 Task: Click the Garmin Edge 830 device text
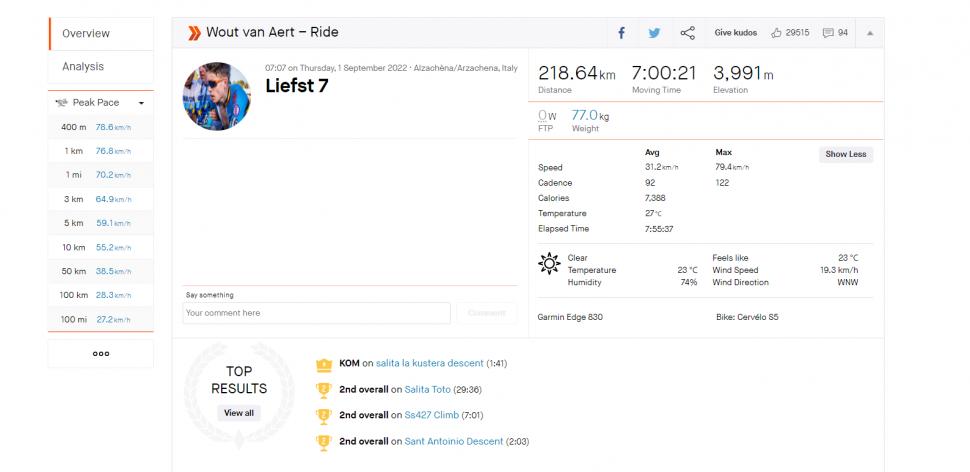tap(570, 317)
